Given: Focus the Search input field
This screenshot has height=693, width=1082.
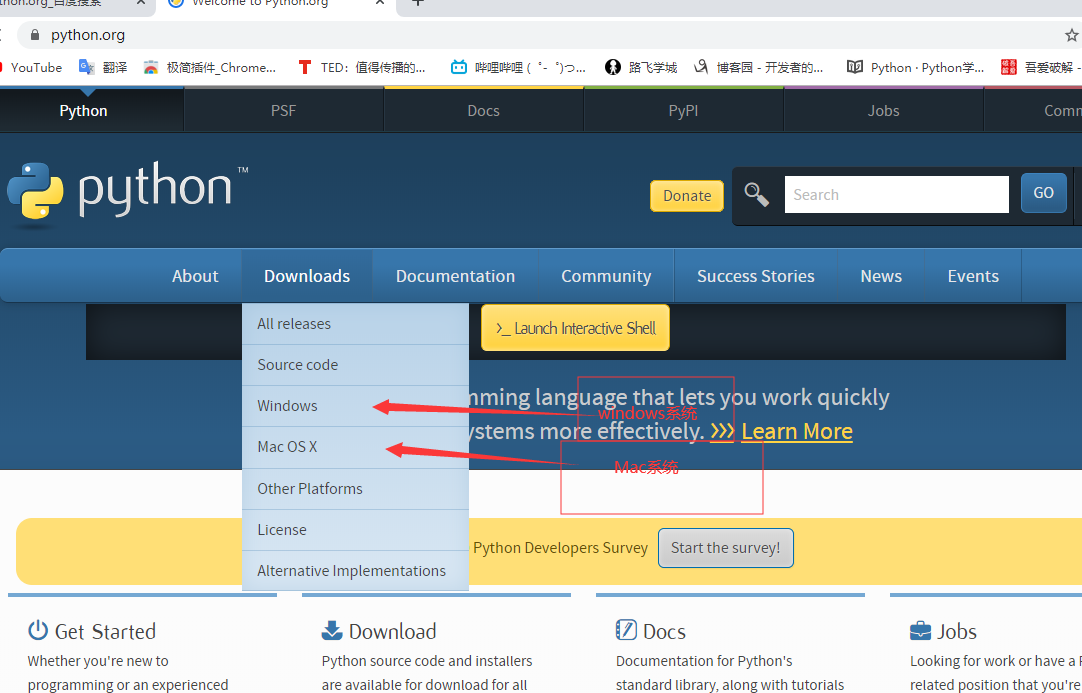Looking at the screenshot, I should click(896, 195).
